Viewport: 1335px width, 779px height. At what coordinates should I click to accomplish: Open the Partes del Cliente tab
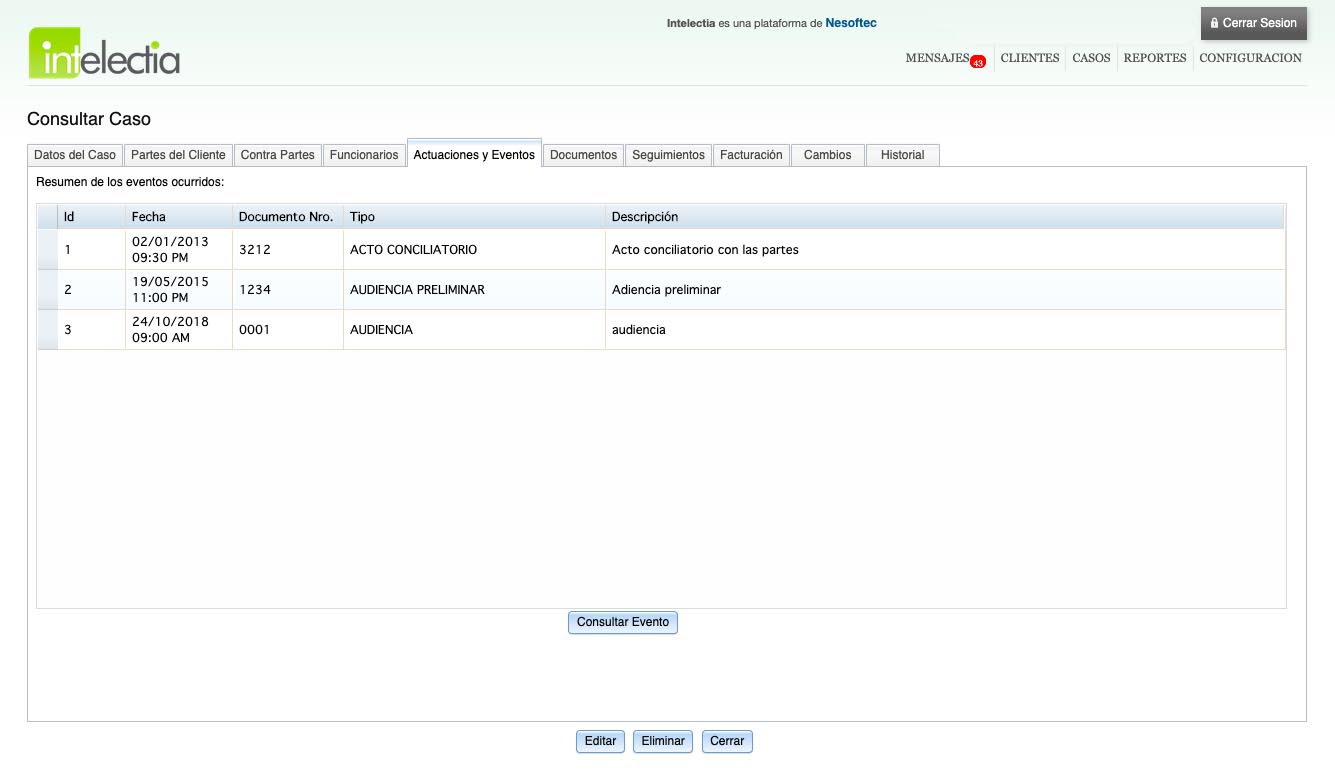(178, 155)
